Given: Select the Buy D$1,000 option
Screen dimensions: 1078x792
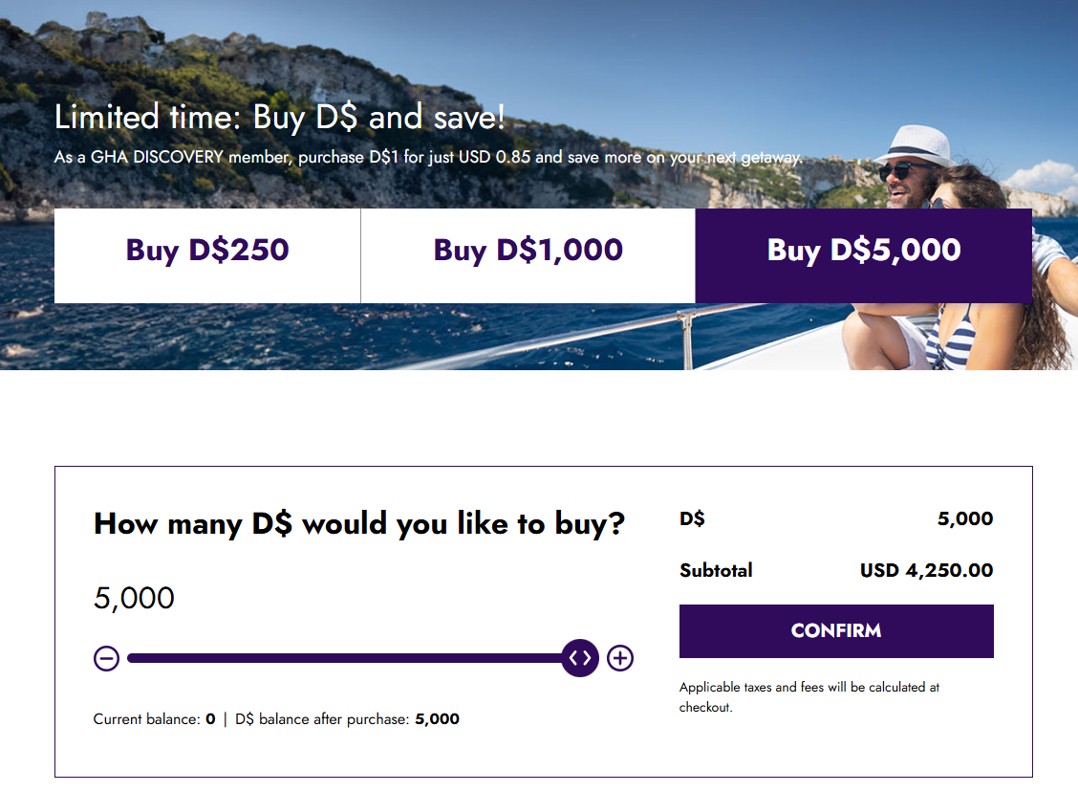Looking at the screenshot, I should click(528, 250).
